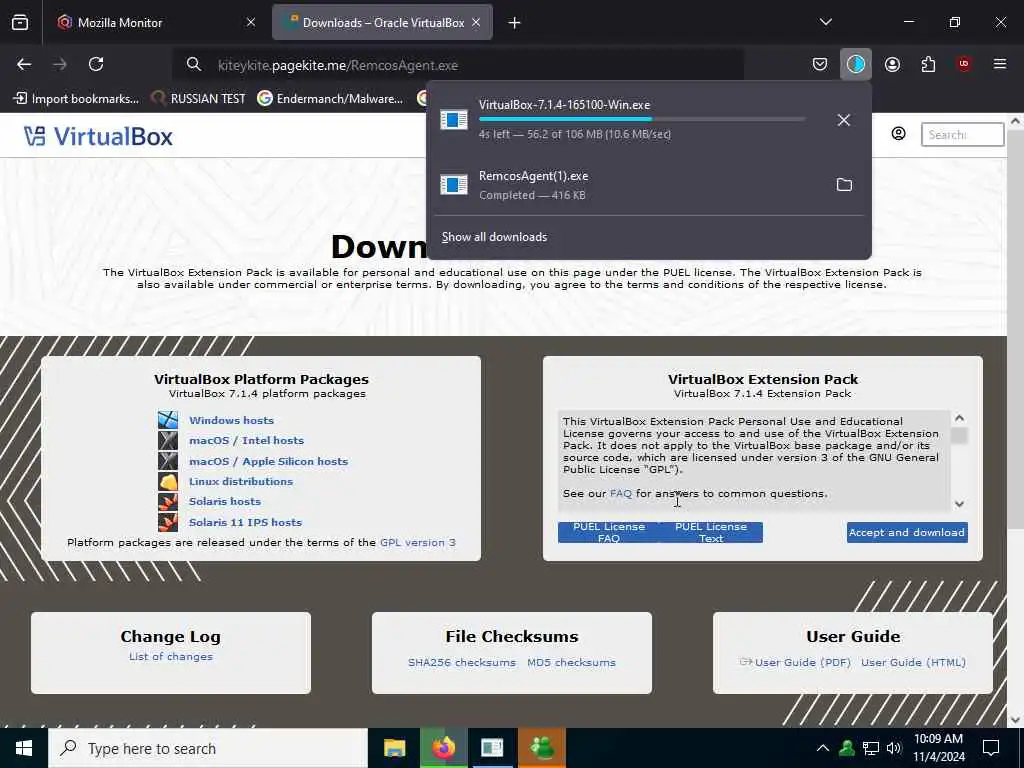Open a new tab
Image resolution: width=1024 pixels, height=768 pixels.
tap(515, 23)
